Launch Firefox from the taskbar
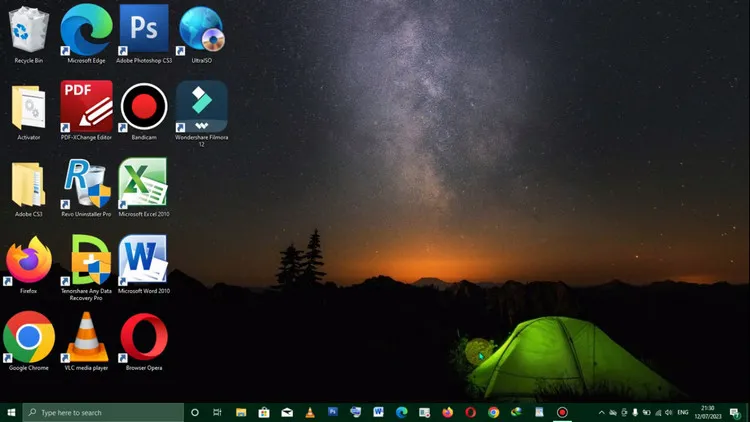This screenshot has height=422, width=750. 447,412
